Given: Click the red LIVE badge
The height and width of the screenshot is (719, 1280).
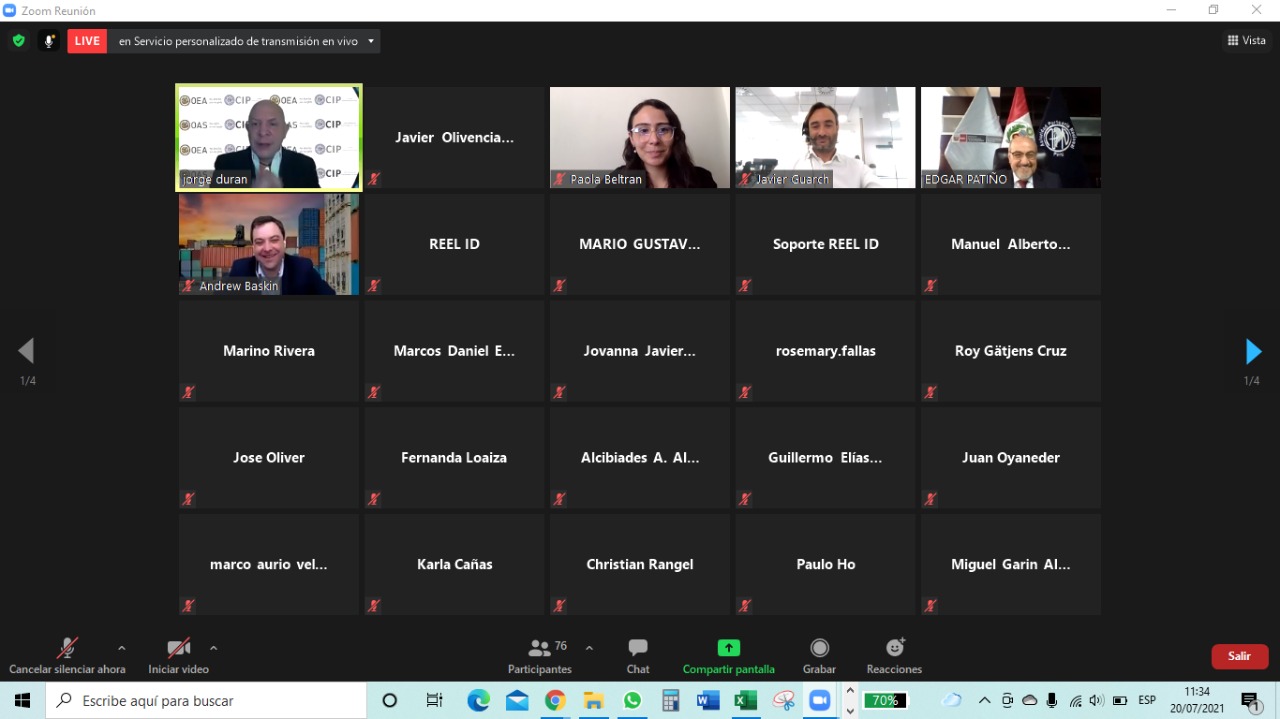Looking at the screenshot, I should pyautogui.click(x=87, y=41).
